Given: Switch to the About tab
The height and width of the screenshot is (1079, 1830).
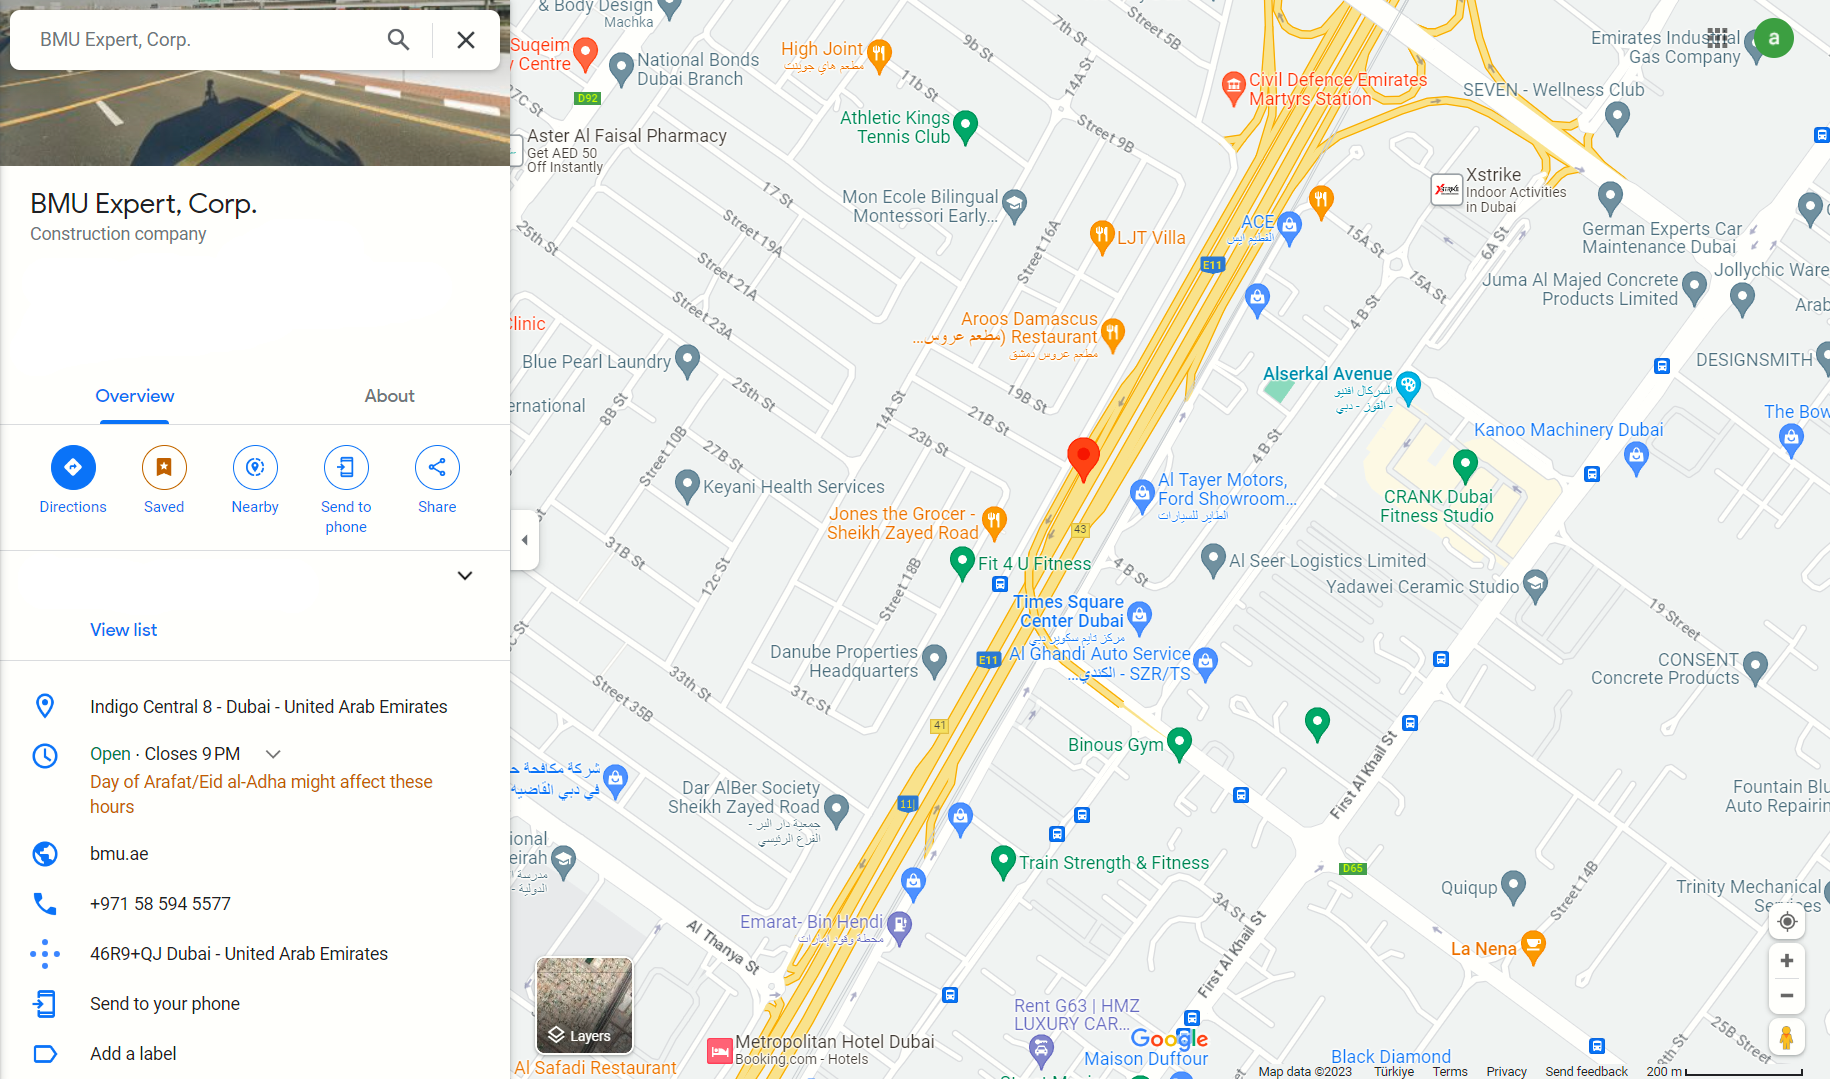Looking at the screenshot, I should tap(389, 396).
